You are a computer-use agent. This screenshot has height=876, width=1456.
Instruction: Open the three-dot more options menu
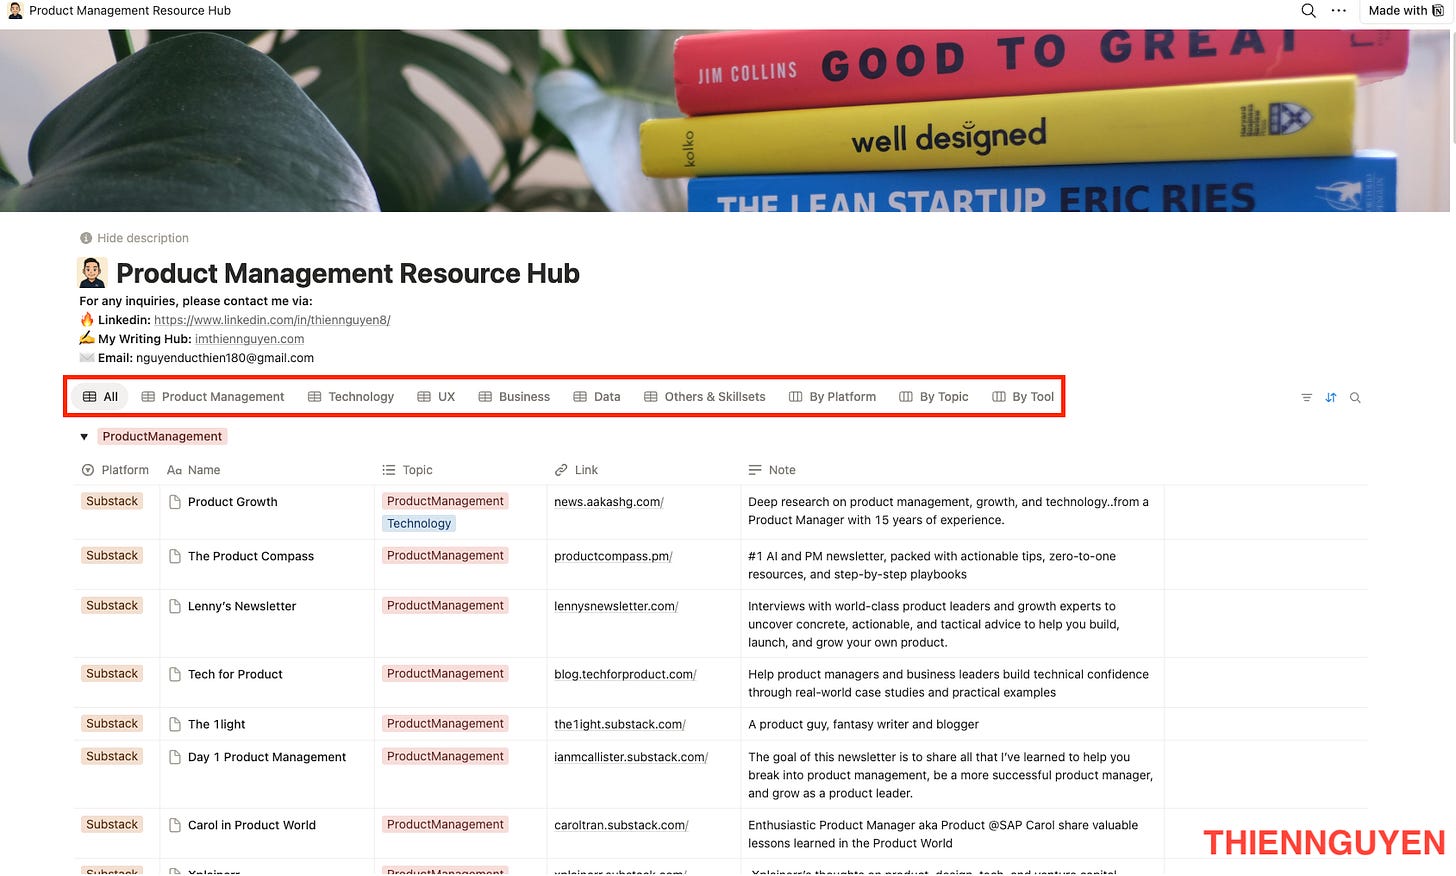(x=1339, y=11)
